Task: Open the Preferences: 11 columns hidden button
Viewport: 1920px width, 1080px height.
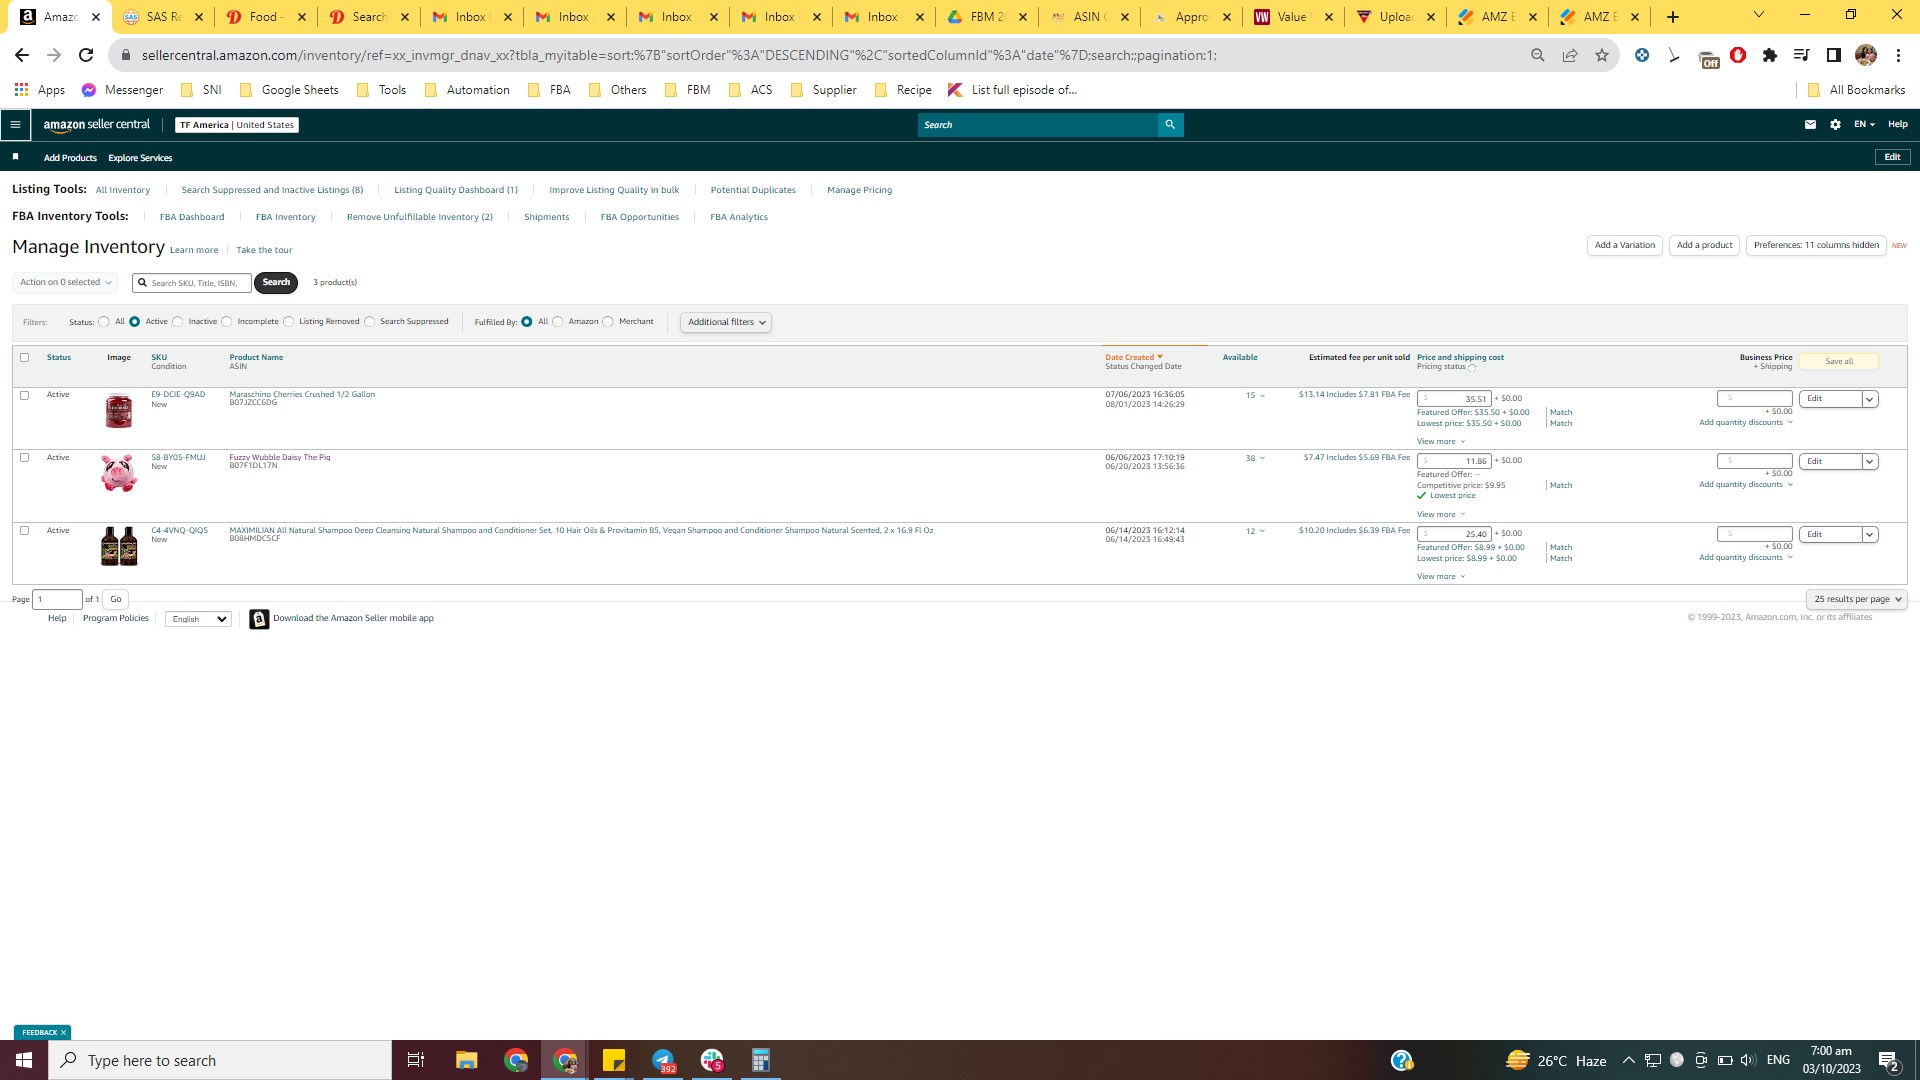Action: click(1816, 245)
